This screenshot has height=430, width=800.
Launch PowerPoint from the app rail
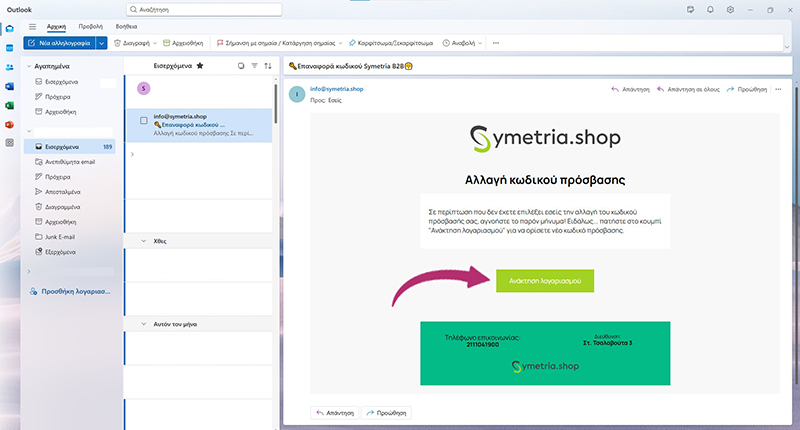tap(9, 124)
